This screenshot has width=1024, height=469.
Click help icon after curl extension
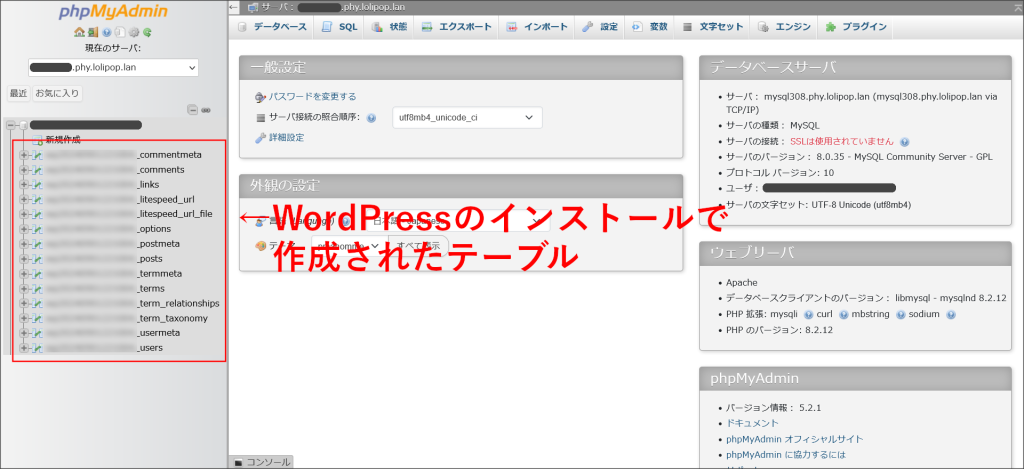click(x=843, y=315)
